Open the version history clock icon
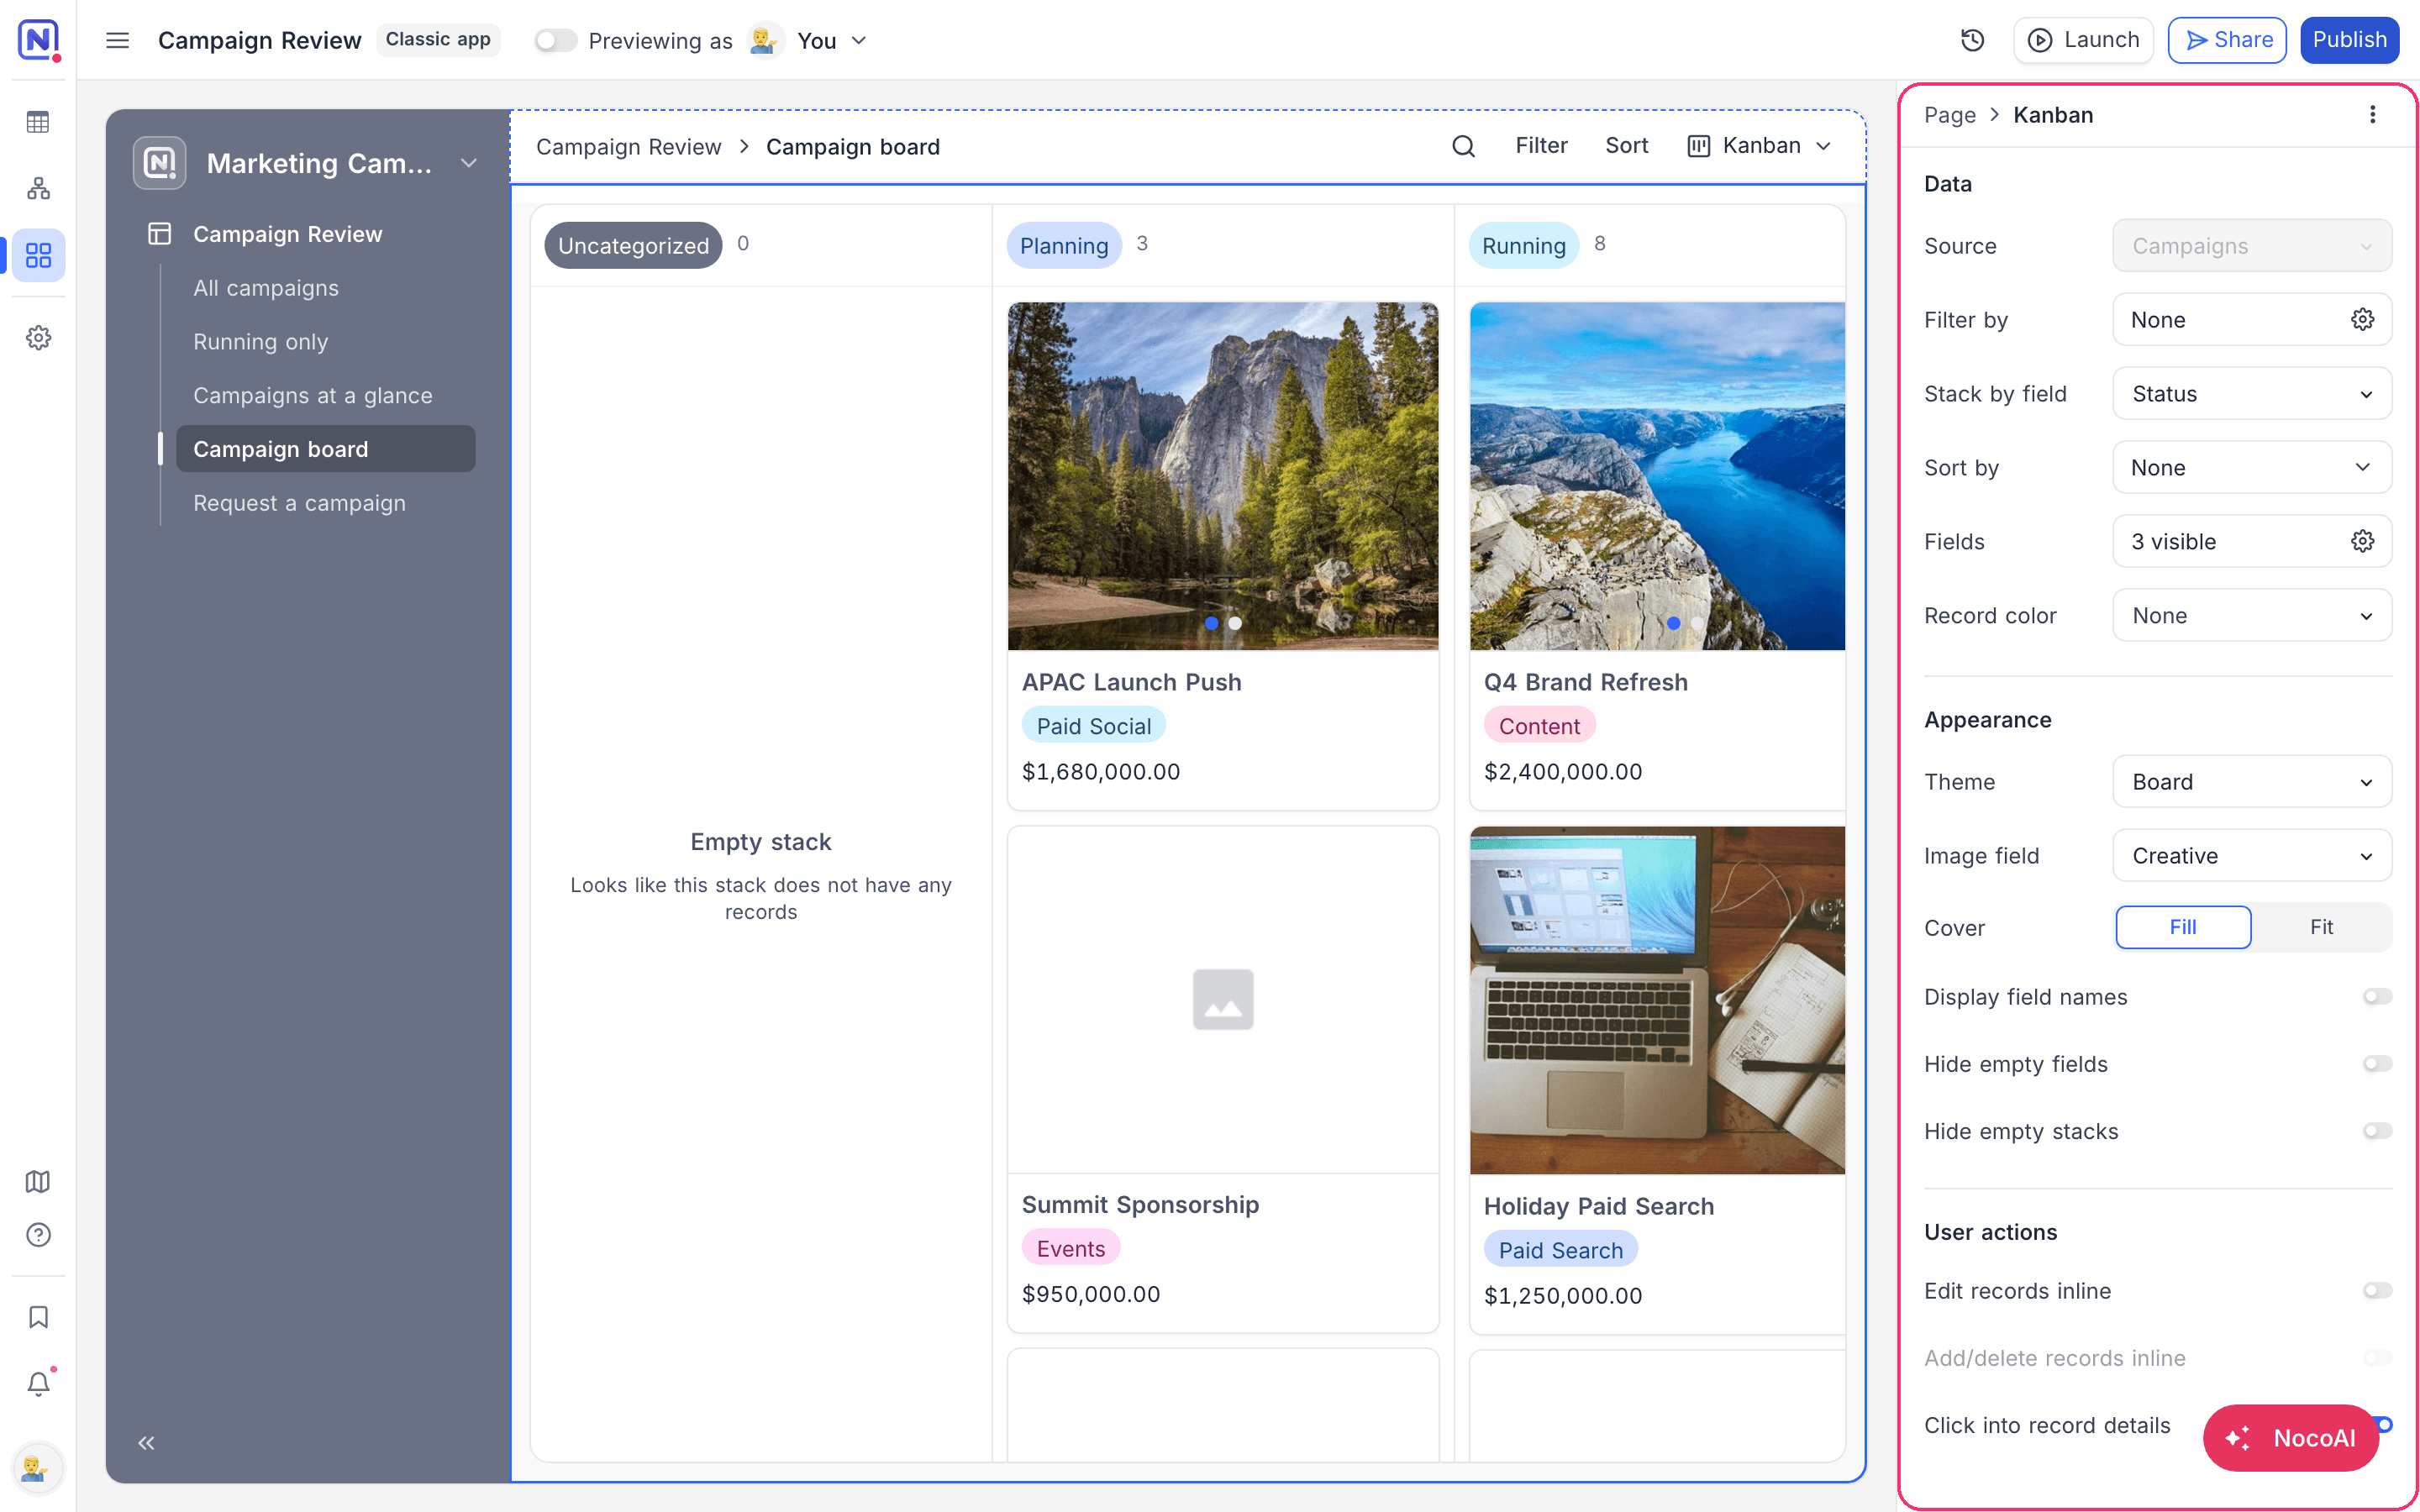Viewport: 2420px width, 1512px height. [x=1972, y=40]
